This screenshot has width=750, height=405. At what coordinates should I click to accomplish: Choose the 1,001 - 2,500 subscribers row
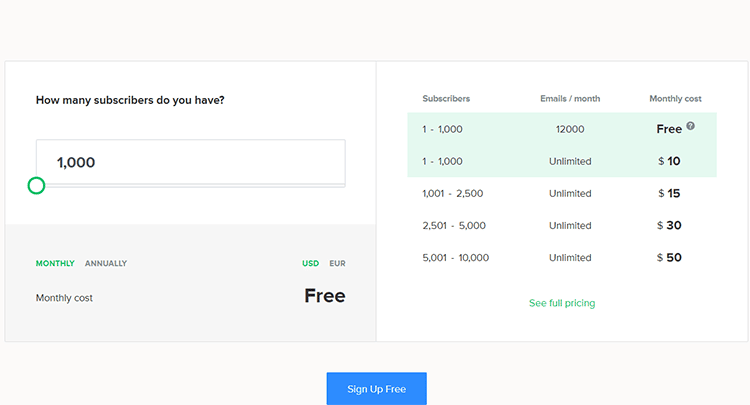pyautogui.click(x=561, y=193)
